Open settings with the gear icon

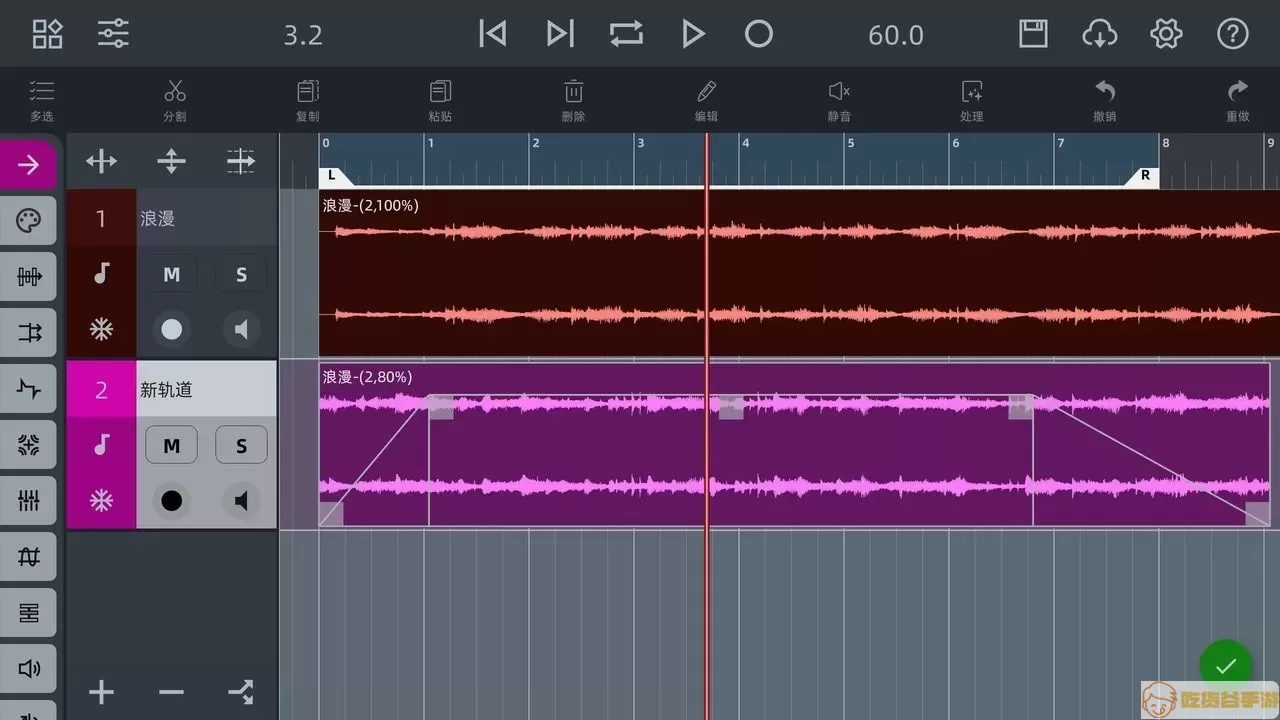[1166, 34]
